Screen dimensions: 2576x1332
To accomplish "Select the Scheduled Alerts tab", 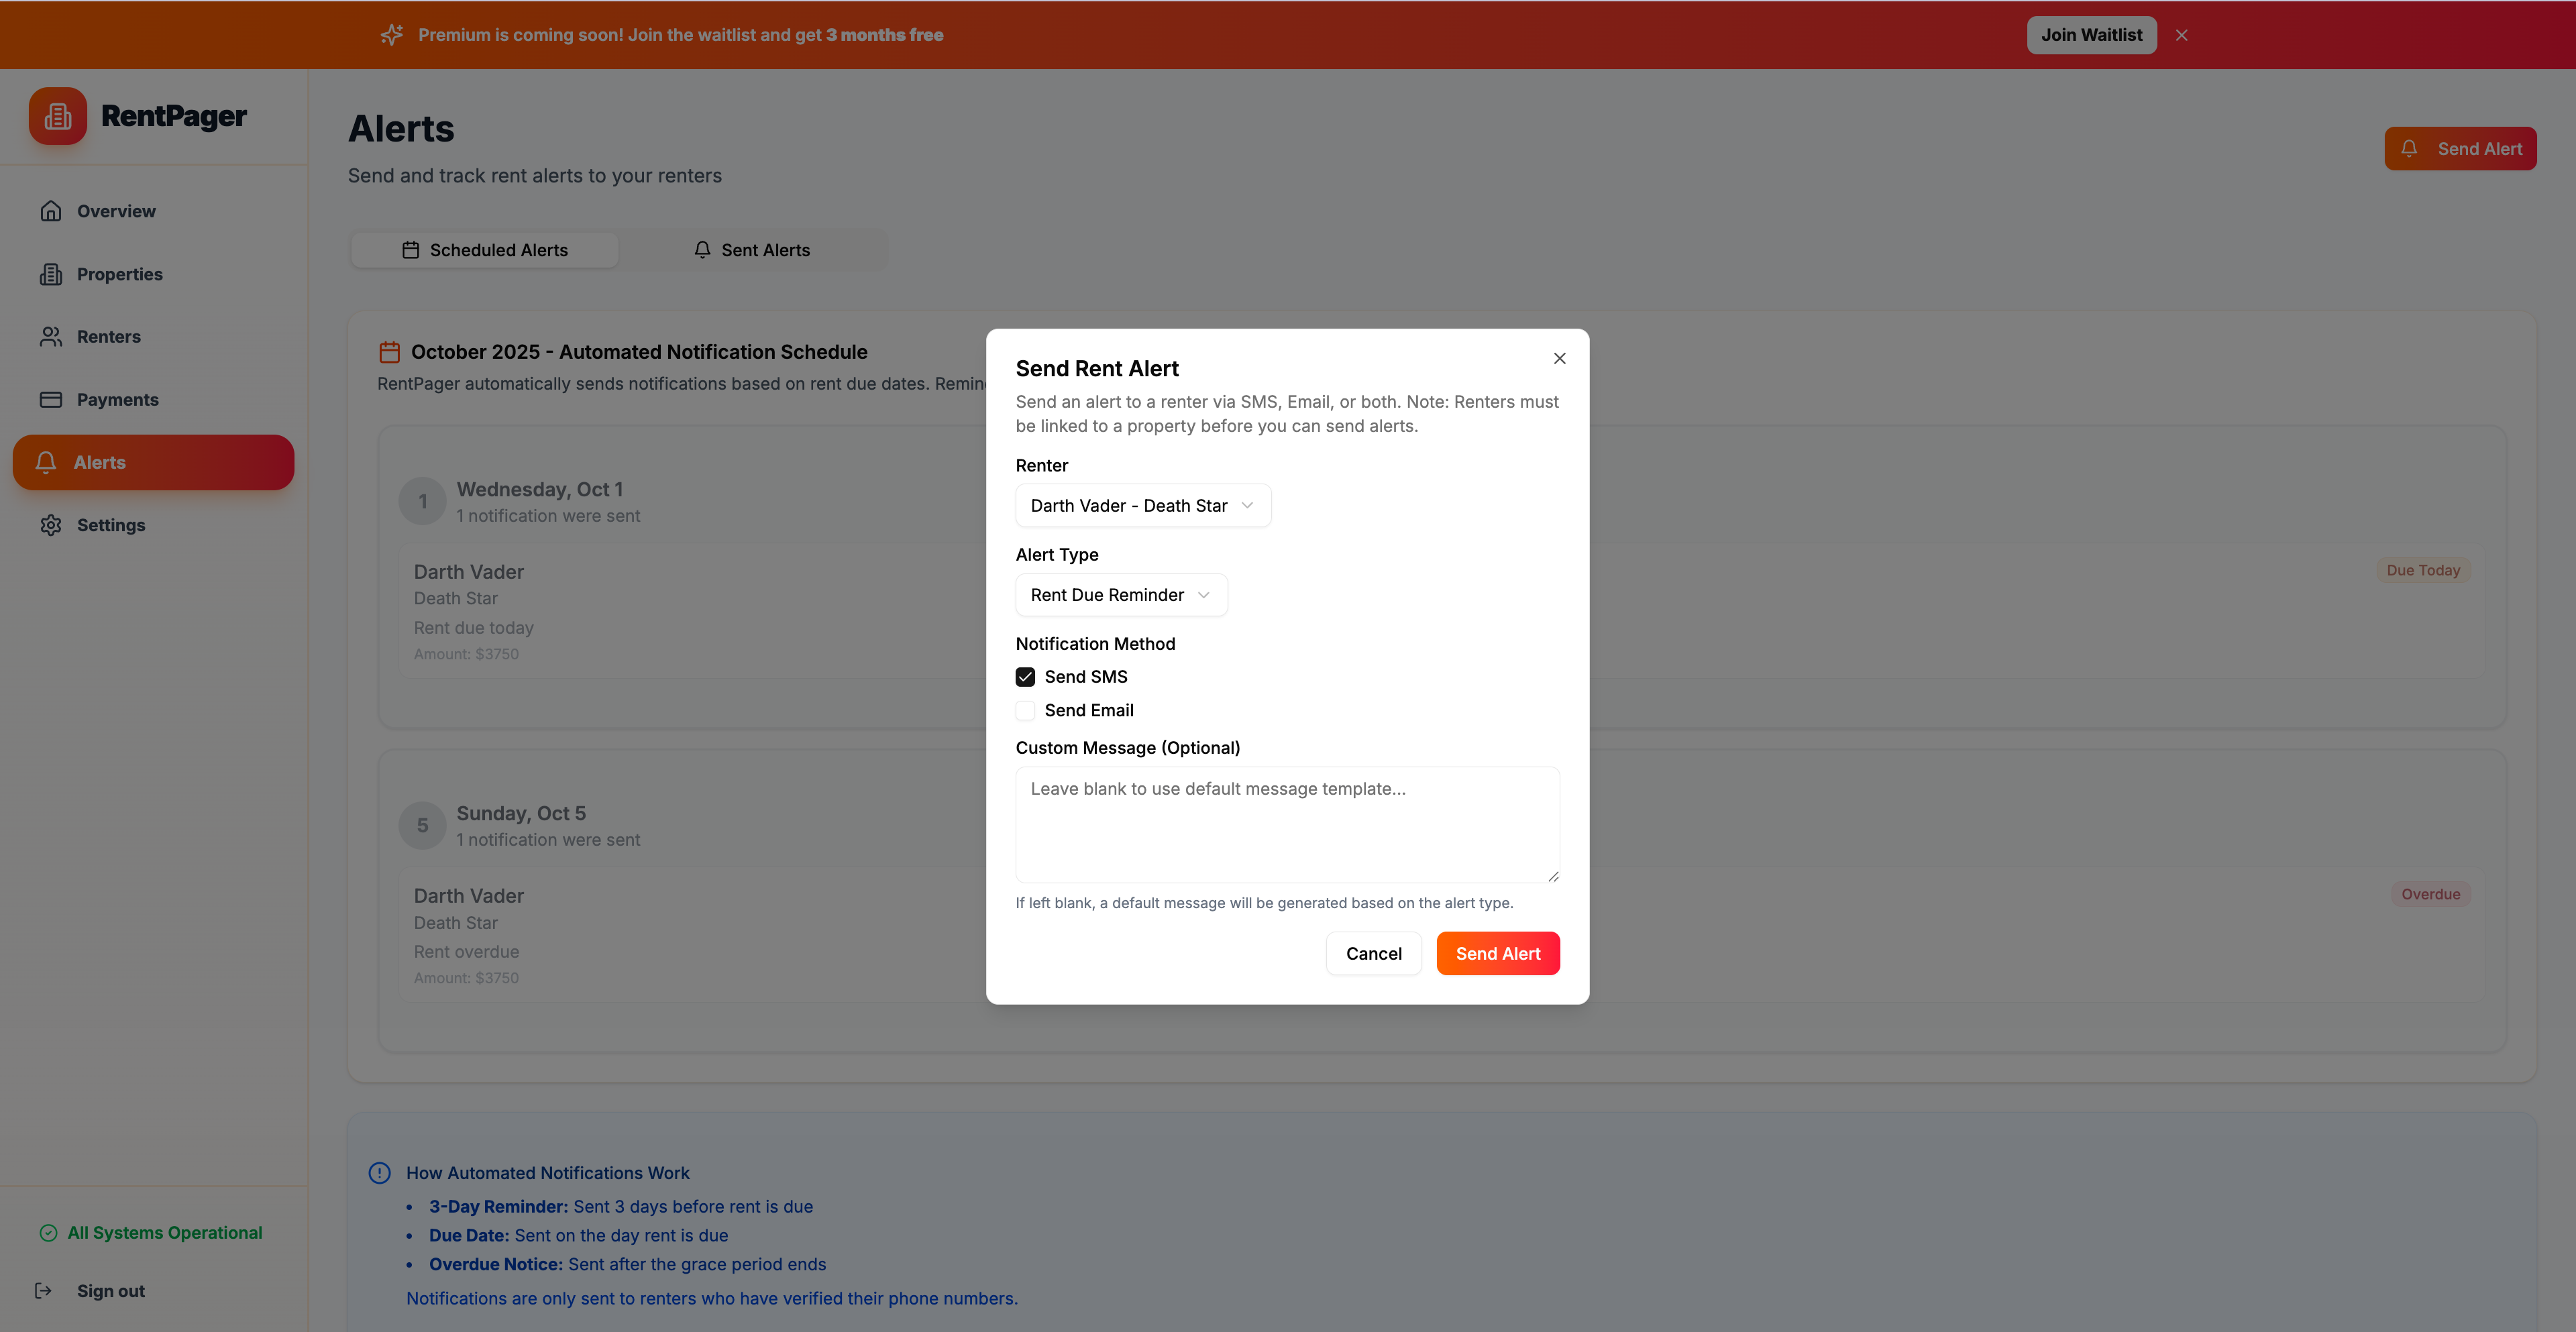I will pyautogui.click(x=485, y=250).
